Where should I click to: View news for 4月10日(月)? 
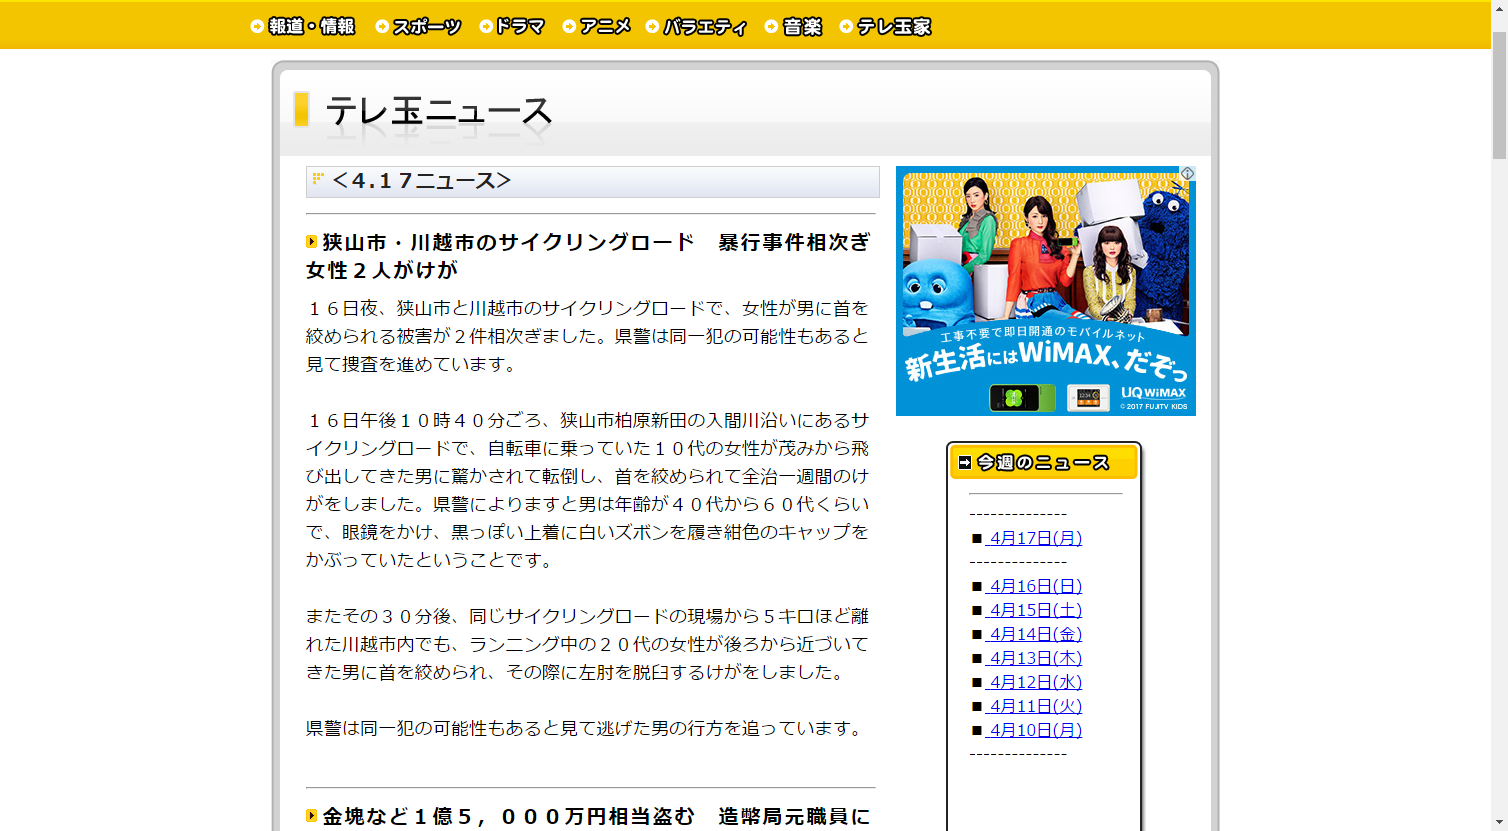[1035, 730]
